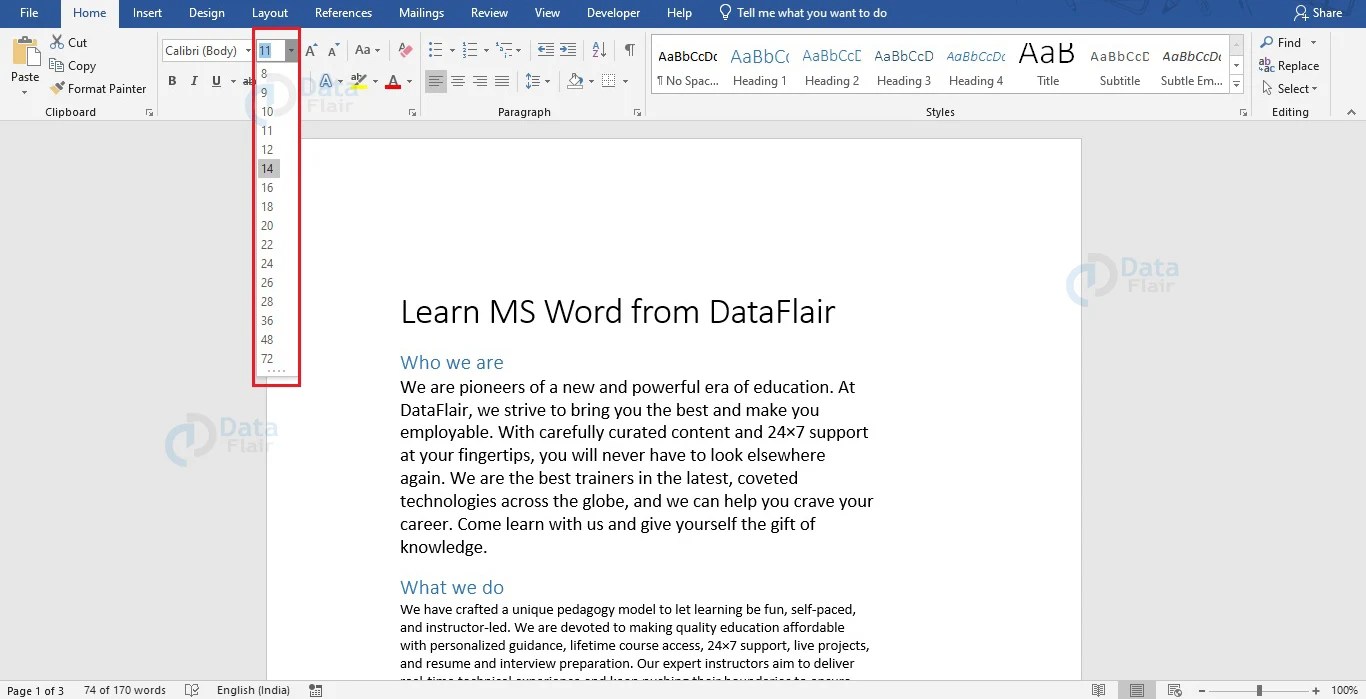This screenshot has height=699, width=1366.
Task: Open the Calibri (Body) font name dropdown
Action: [248, 51]
